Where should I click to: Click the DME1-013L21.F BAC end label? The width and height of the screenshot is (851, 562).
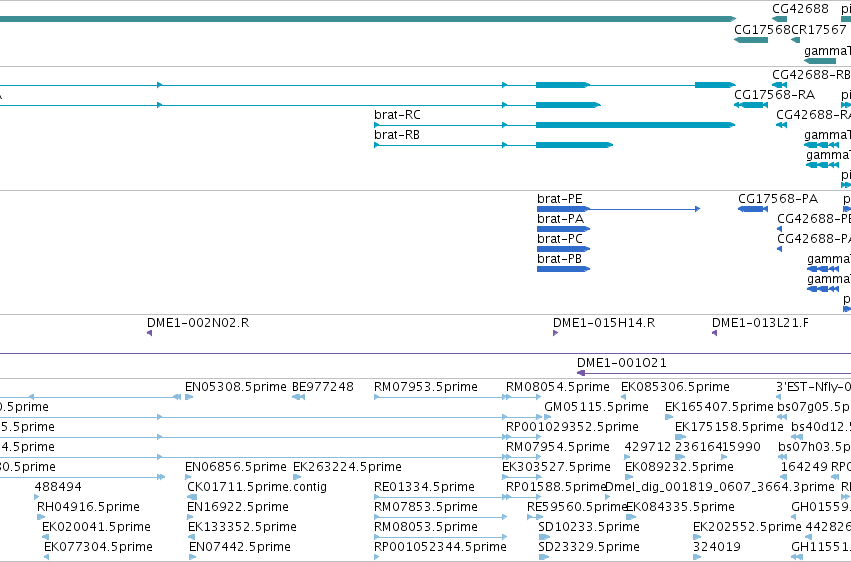coord(760,323)
